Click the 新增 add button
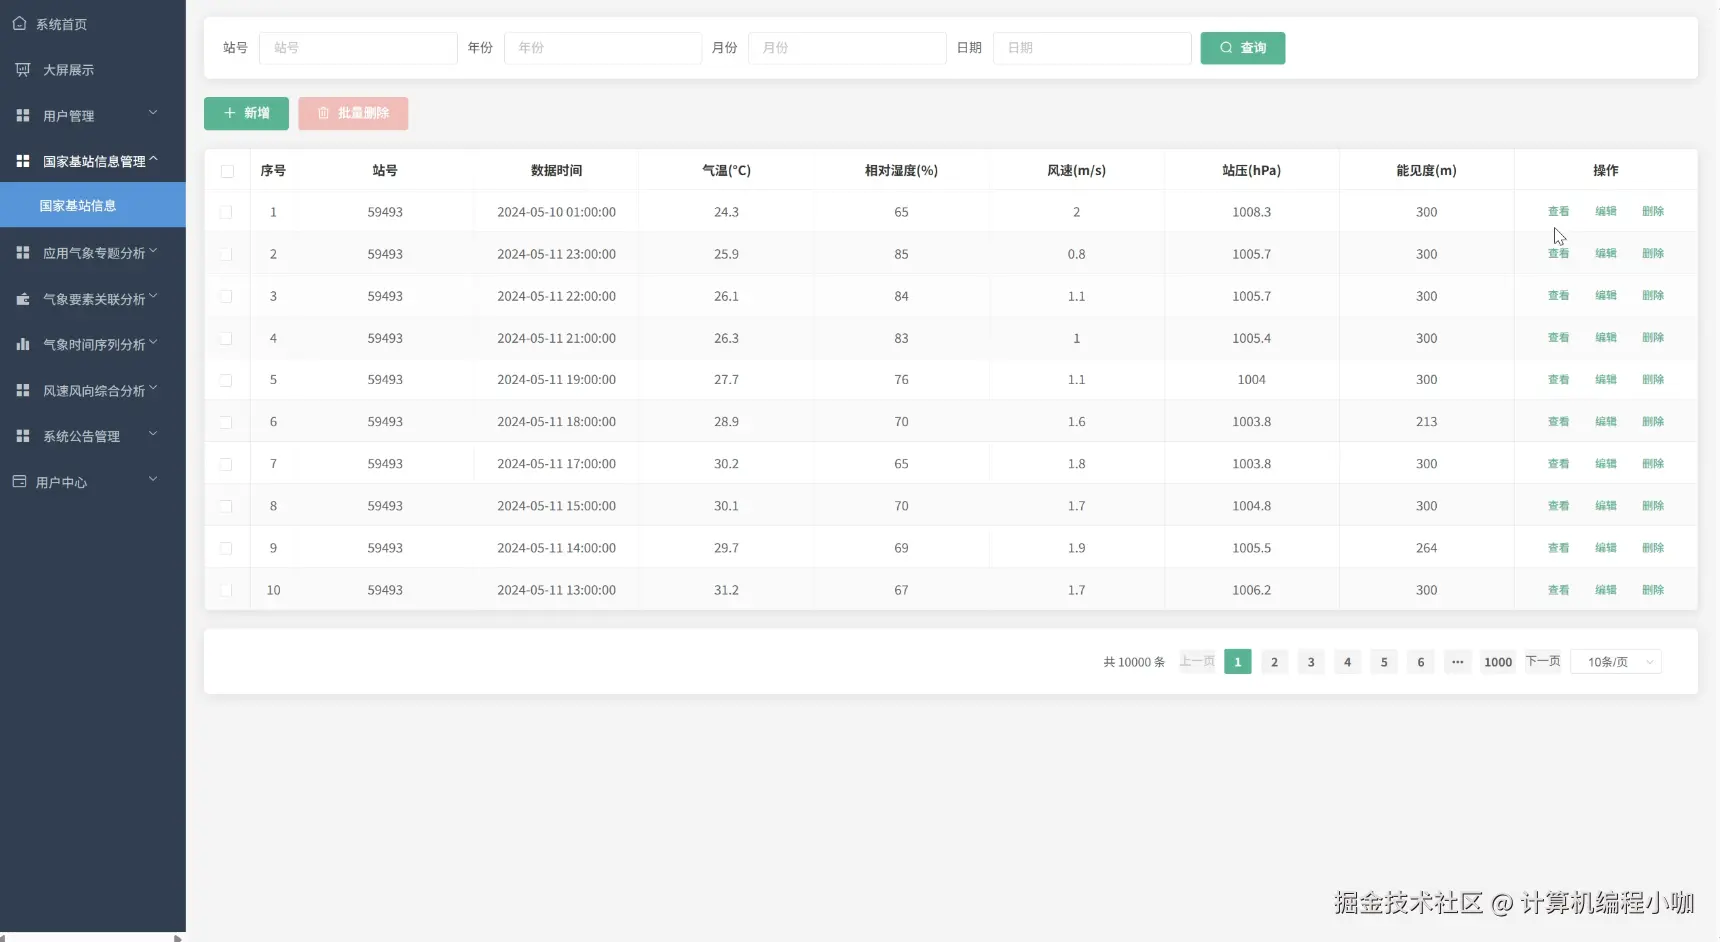Image resolution: width=1720 pixels, height=942 pixels. [246, 113]
